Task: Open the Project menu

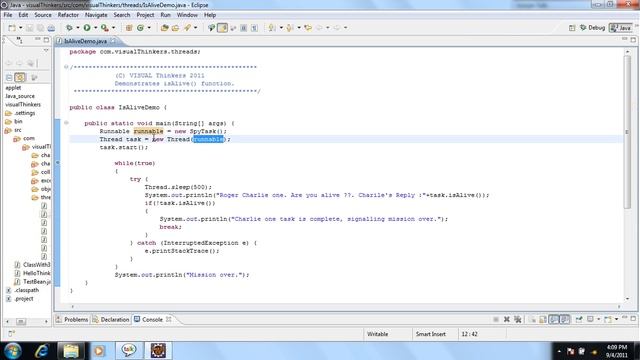Action: (145, 15)
